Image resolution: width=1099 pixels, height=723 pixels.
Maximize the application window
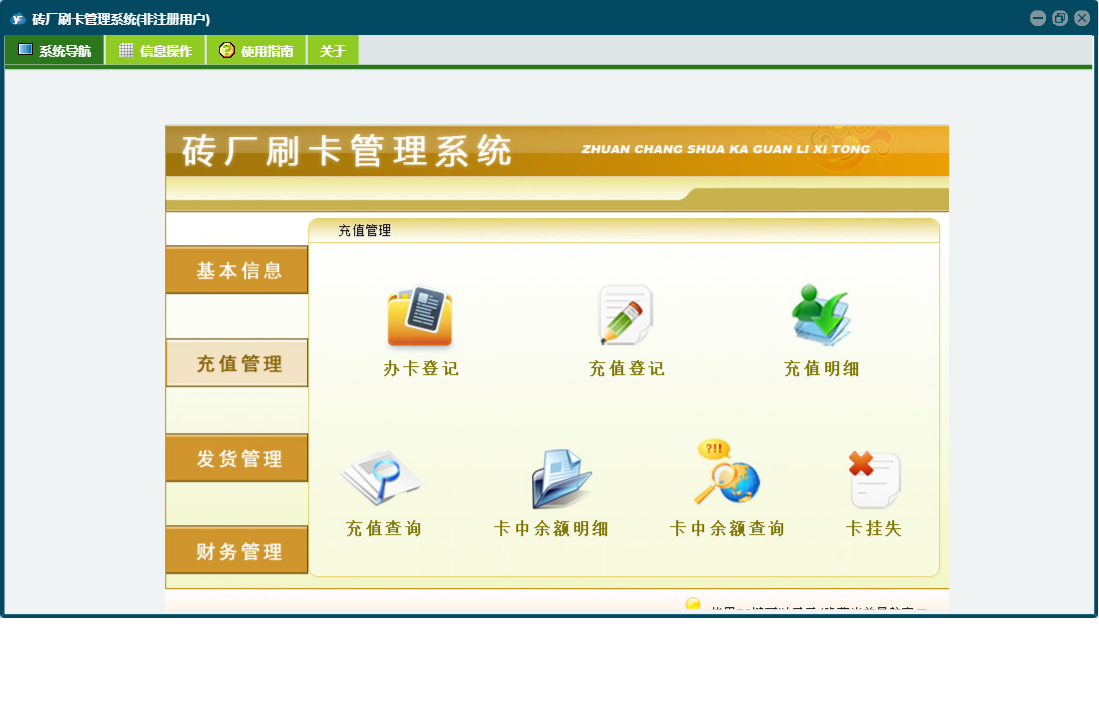tap(1060, 18)
